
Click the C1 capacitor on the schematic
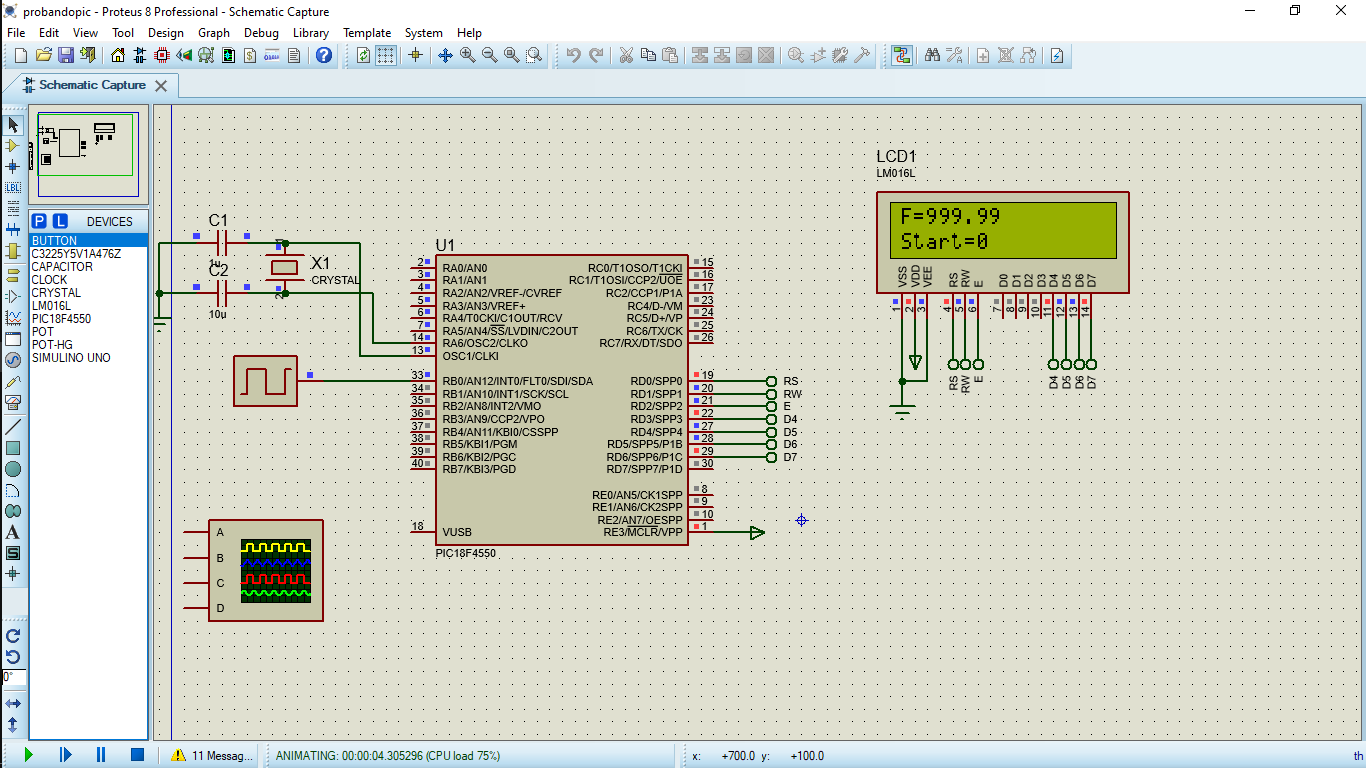coord(222,241)
